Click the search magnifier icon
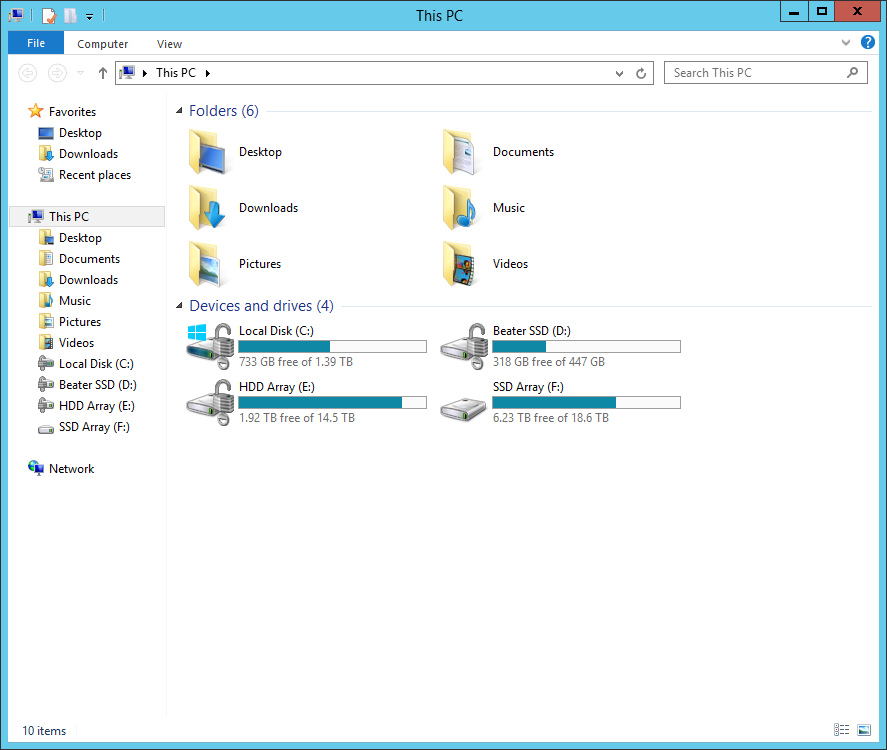 click(x=852, y=72)
